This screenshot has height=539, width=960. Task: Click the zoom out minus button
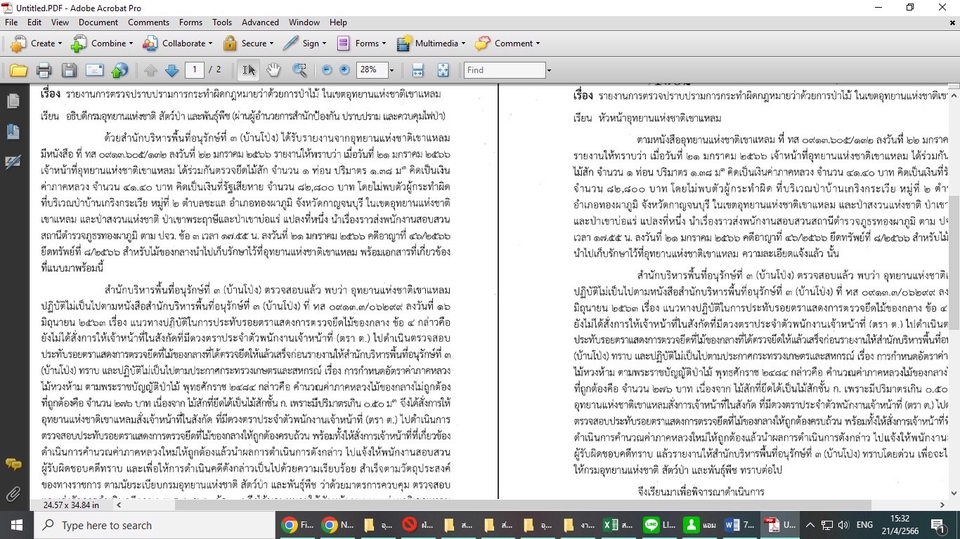click(x=326, y=70)
